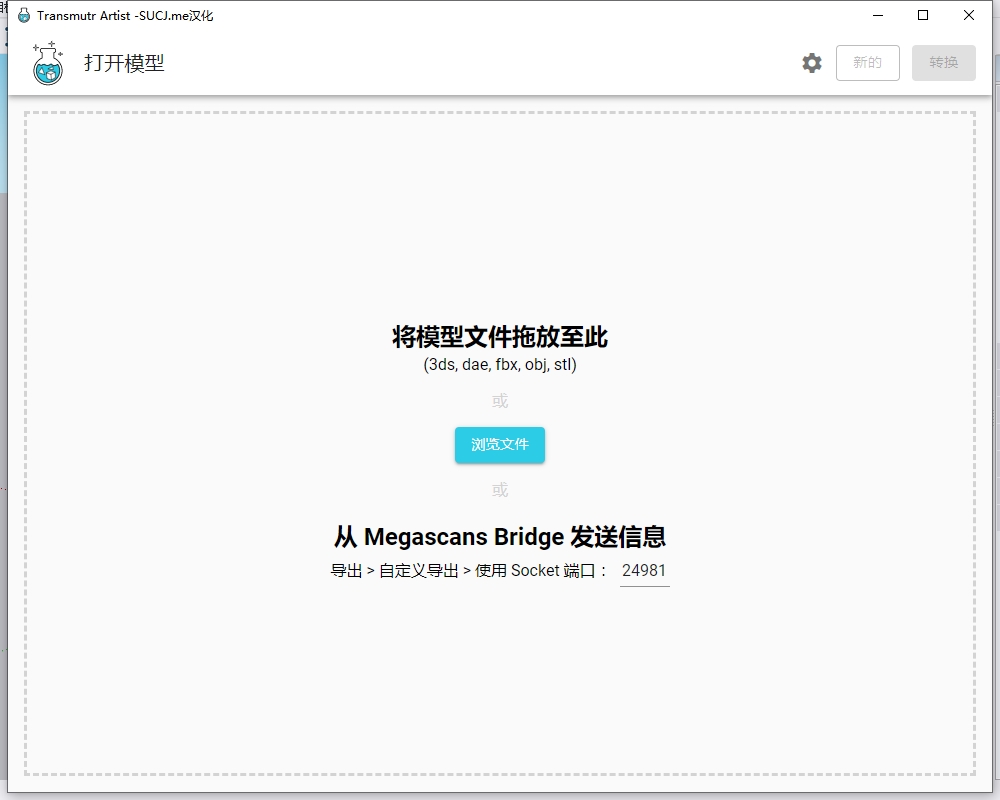Minimize the Transmutr Artist window

click(x=877, y=15)
